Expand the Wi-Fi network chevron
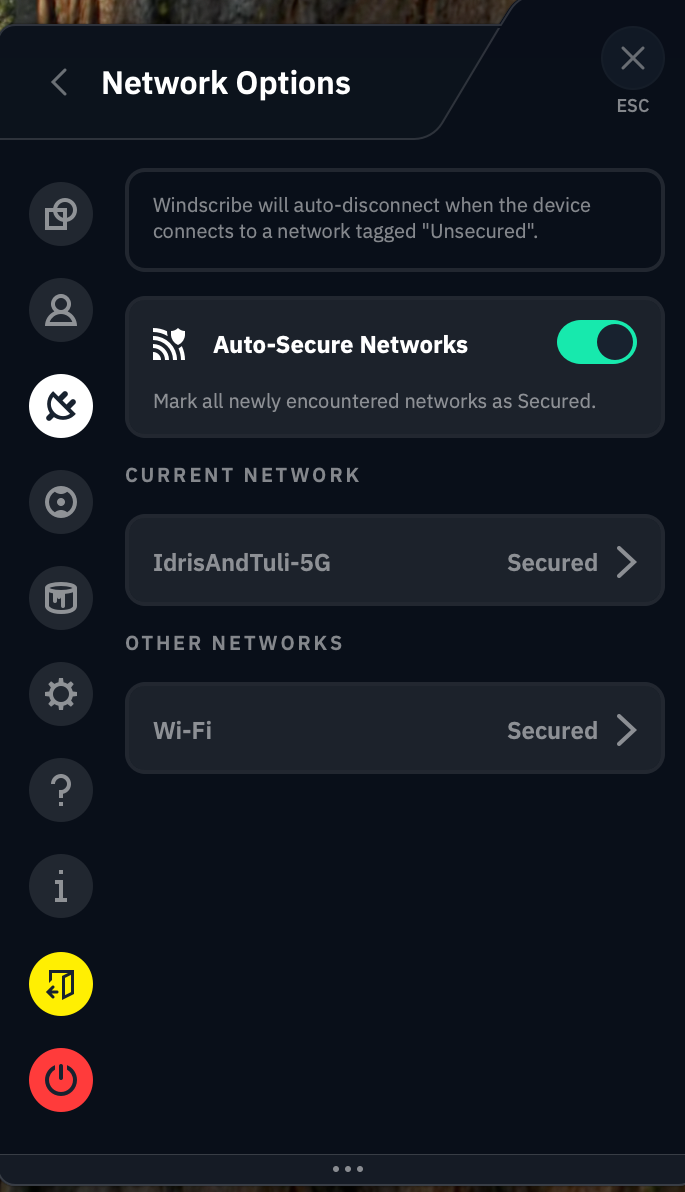 627,730
